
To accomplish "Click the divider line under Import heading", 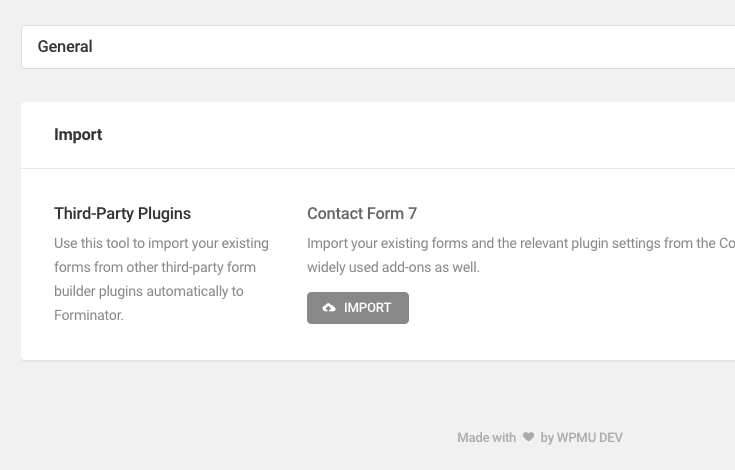I will [378, 168].
